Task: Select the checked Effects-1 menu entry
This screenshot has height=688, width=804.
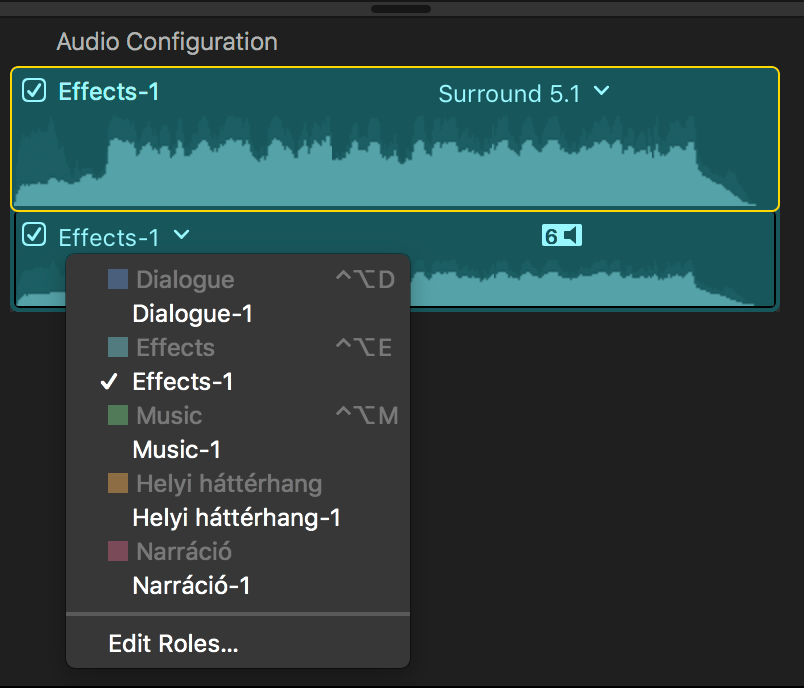Action: pyautogui.click(x=238, y=382)
